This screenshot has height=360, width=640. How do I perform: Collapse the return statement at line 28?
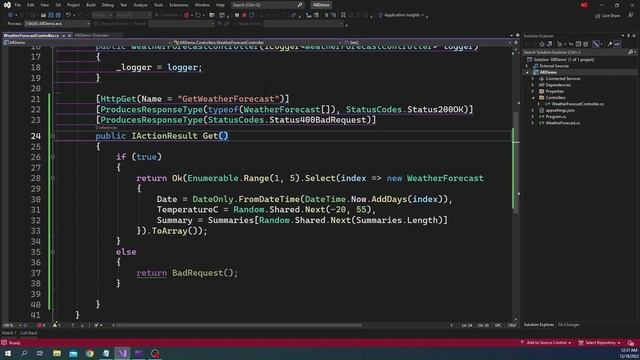pos(53,178)
